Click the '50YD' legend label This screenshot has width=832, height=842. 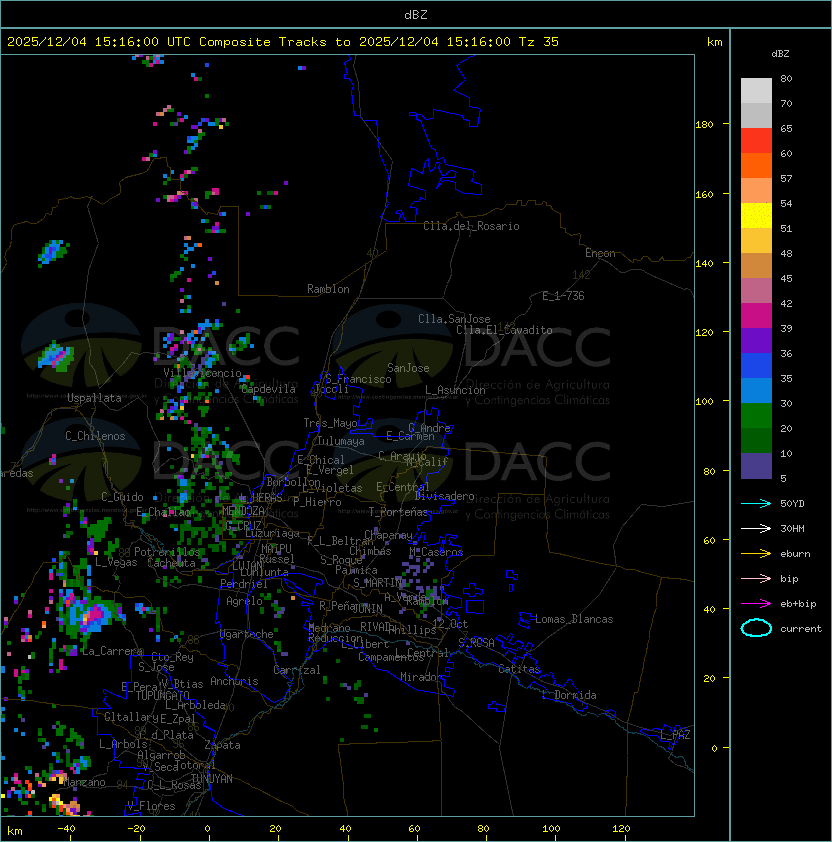792,503
